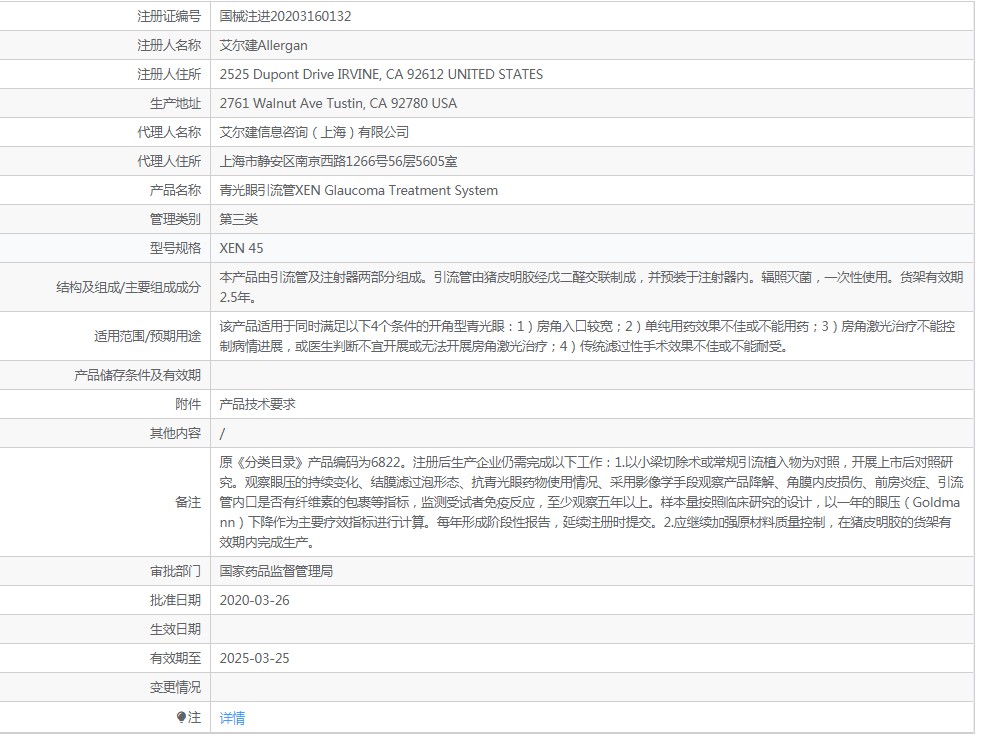This screenshot has height=736, width=981.
Task: Select the structure description starting 本产品由引流管
Action: [591, 287]
